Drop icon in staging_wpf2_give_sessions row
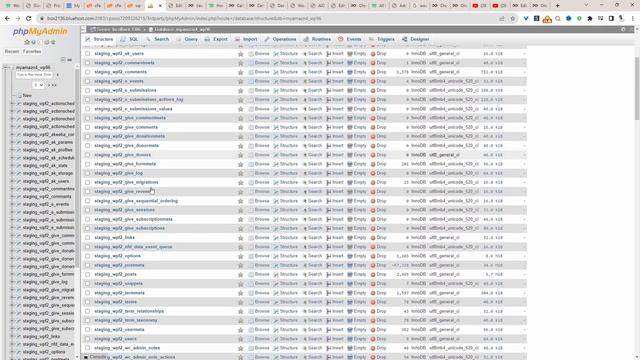 coord(373,210)
